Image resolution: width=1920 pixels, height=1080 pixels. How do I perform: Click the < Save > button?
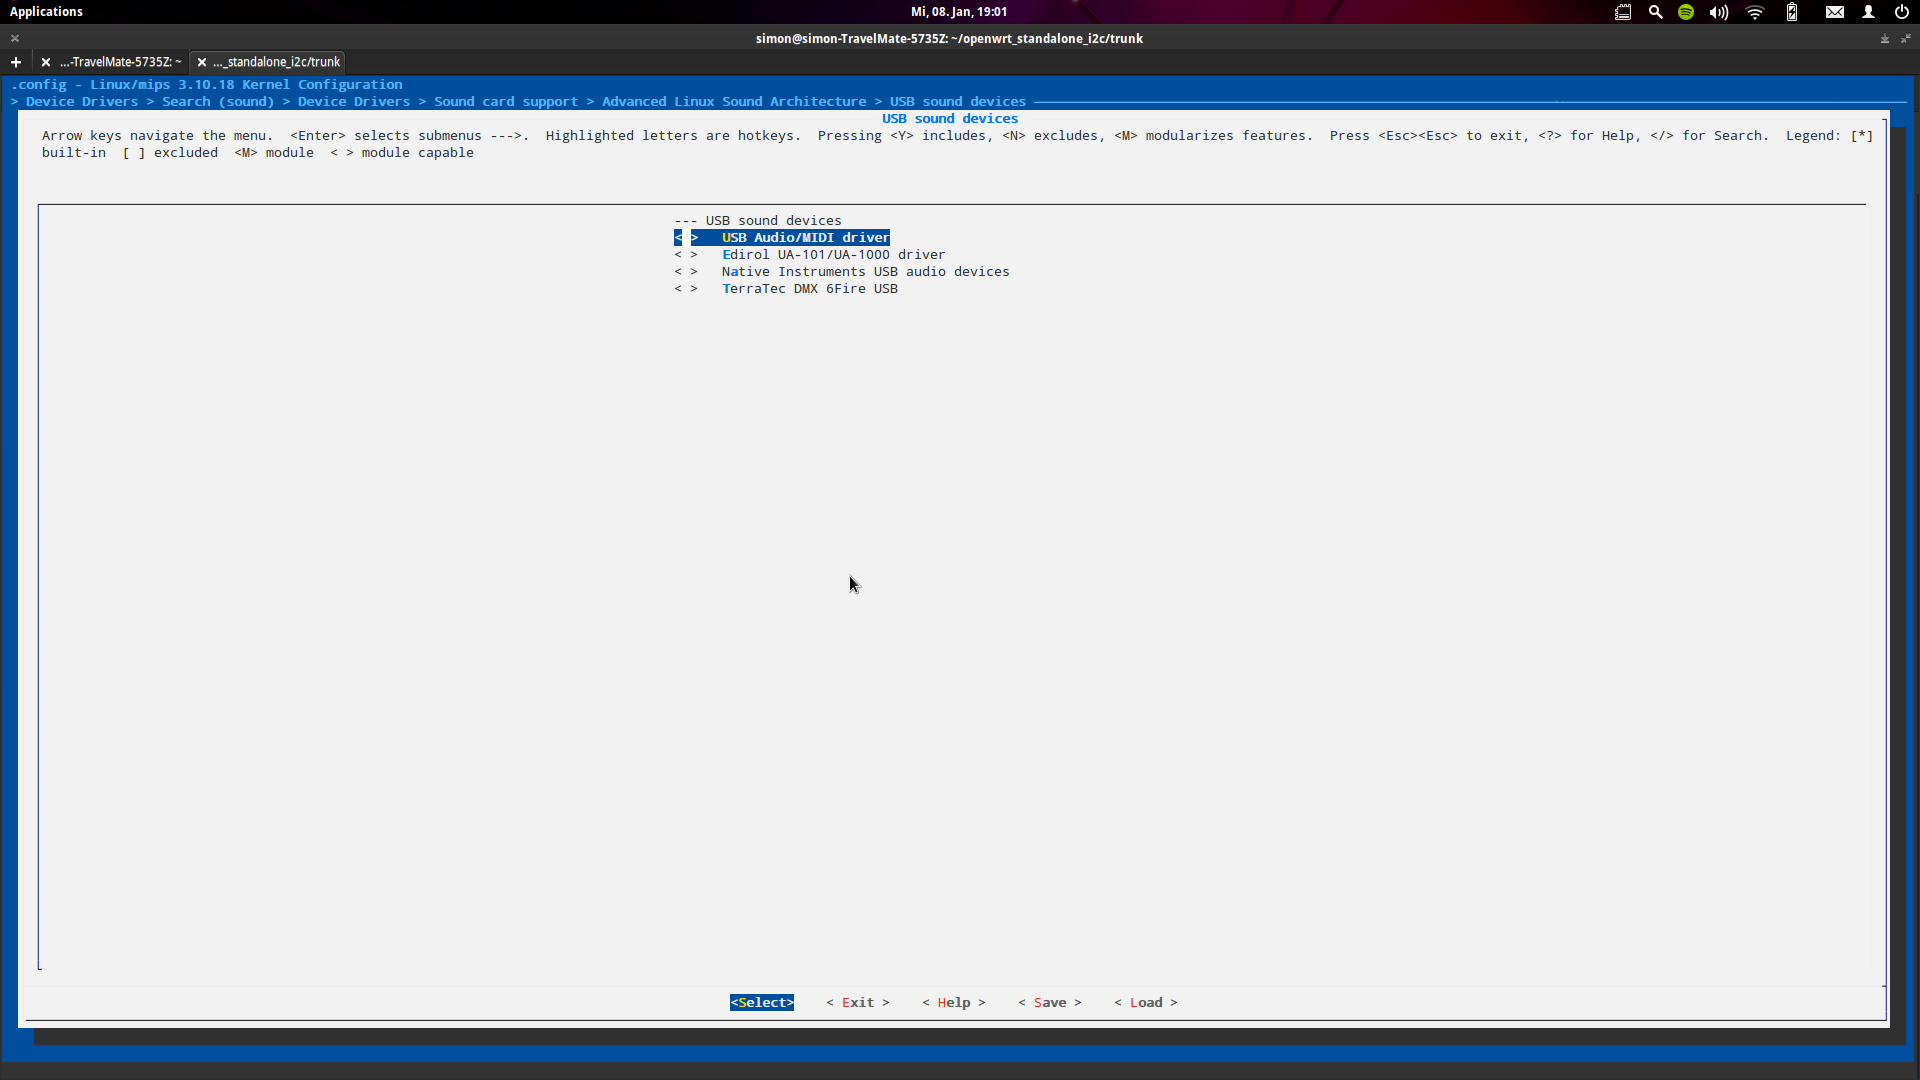(x=1050, y=1003)
